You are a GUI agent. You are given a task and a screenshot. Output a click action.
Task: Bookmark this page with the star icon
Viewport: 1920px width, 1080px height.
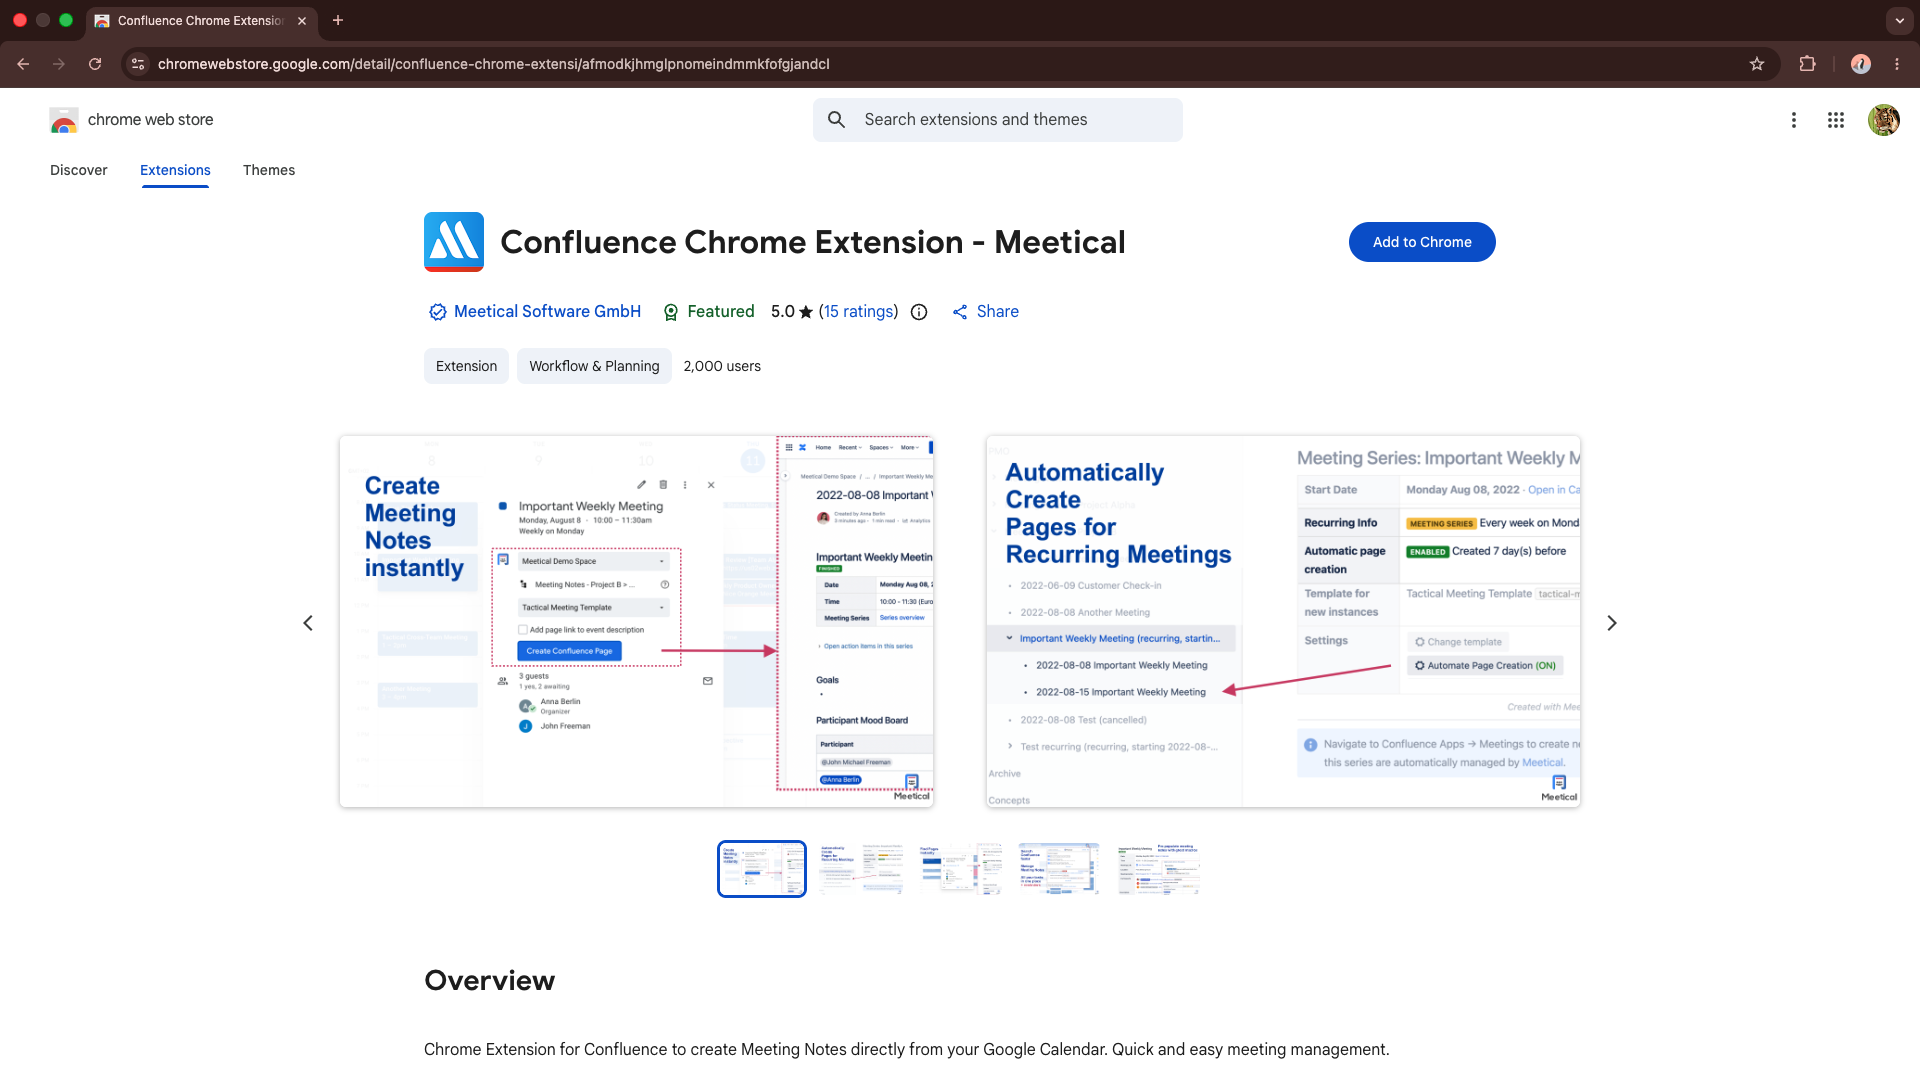coord(1757,64)
